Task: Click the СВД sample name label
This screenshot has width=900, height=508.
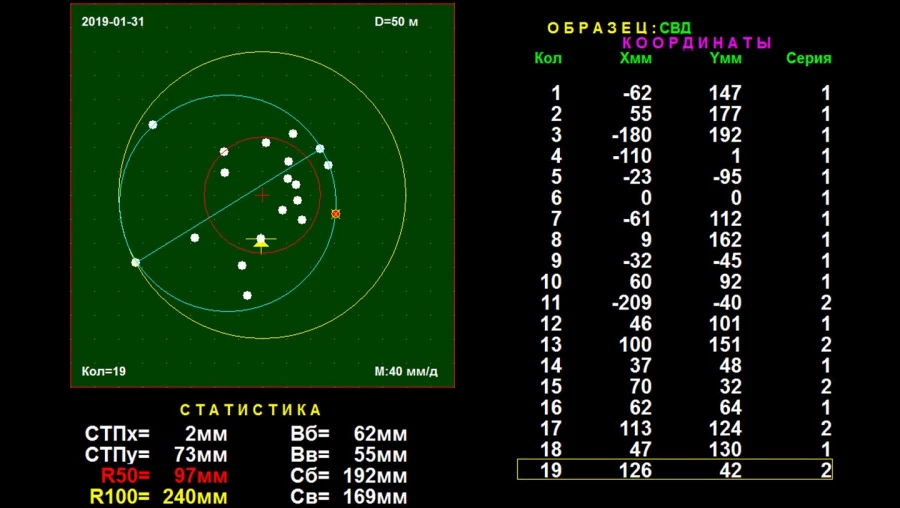Action: (x=675, y=28)
